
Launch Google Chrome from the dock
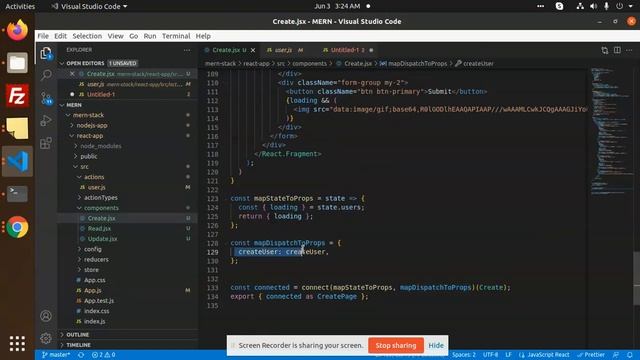click(17, 227)
